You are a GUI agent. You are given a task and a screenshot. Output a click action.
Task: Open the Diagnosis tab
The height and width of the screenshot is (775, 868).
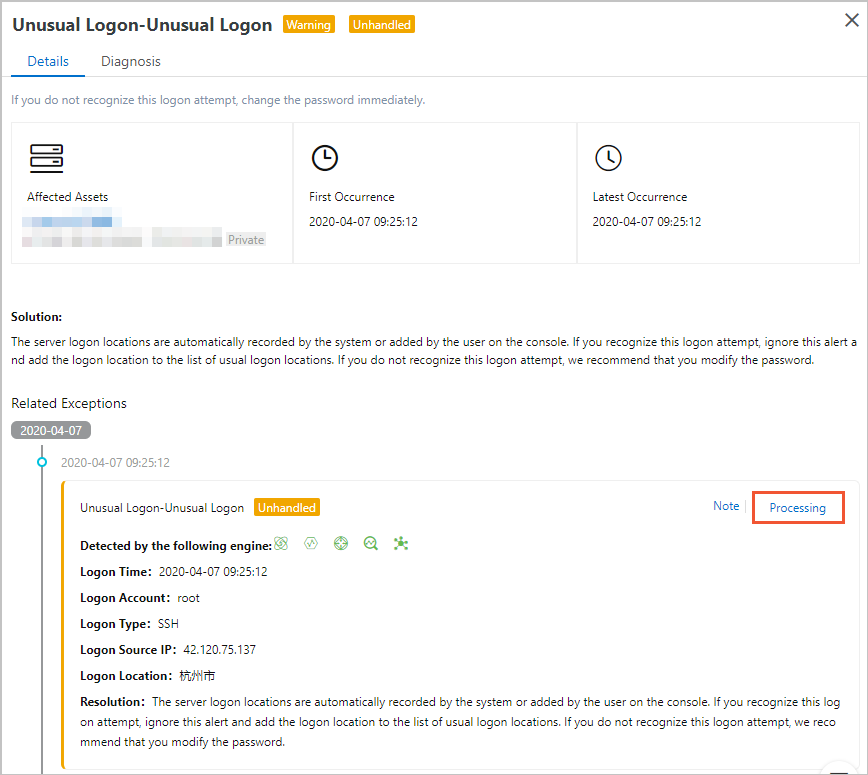[x=131, y=61]
